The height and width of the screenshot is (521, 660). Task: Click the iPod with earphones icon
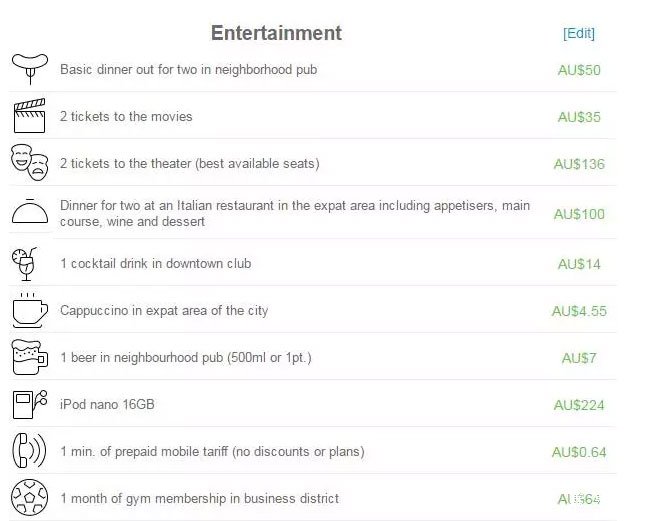coord(29,404)
